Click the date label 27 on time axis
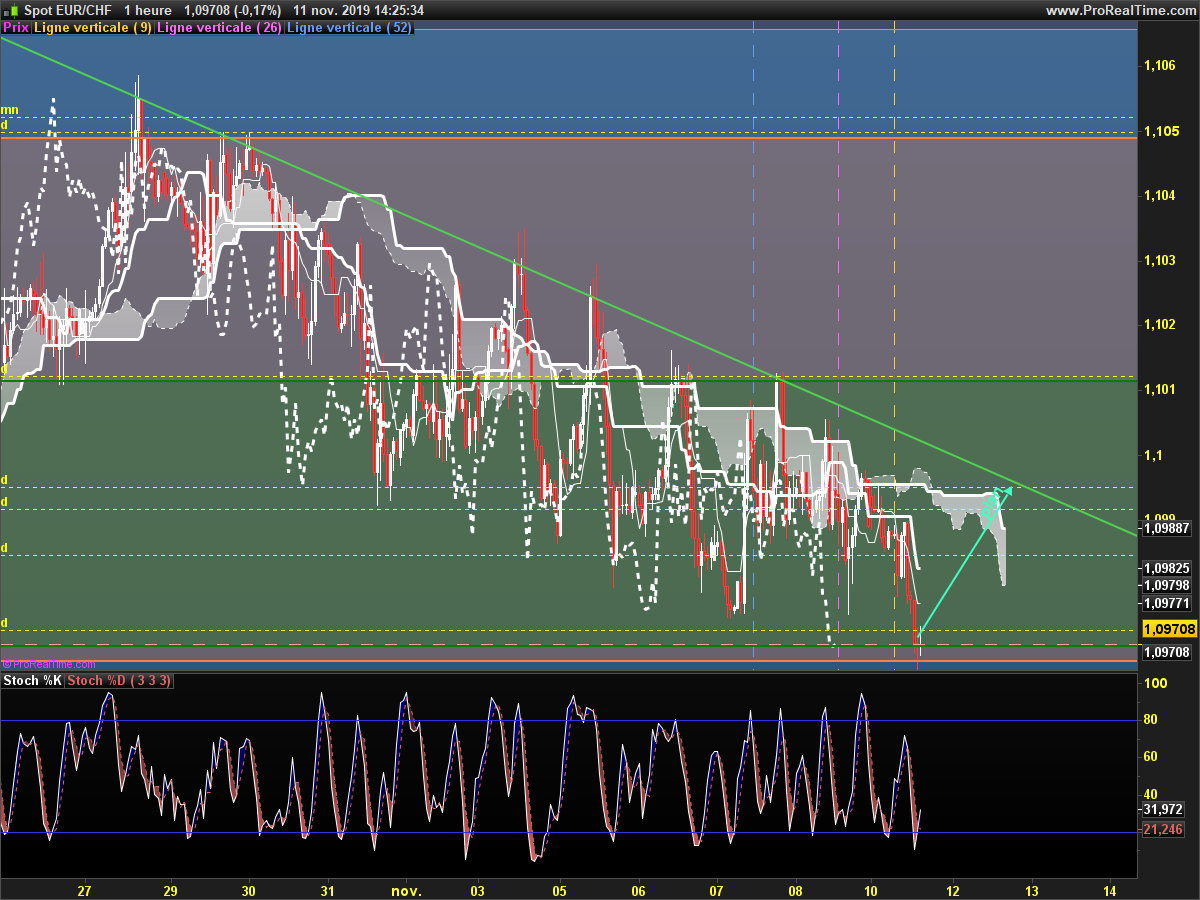This screenshot has width=1200, height=900. coord(84,890)
